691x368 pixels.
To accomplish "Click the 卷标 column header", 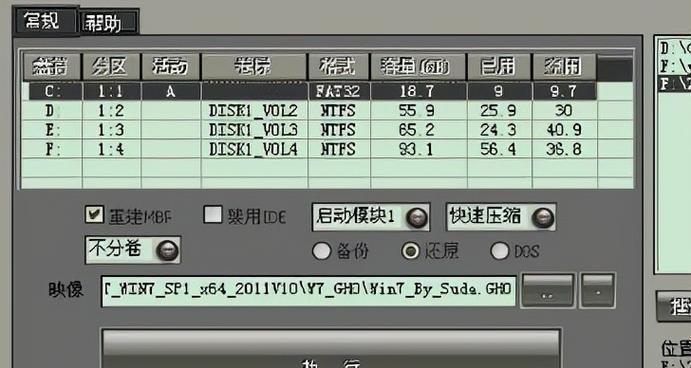I will click(x=254, y=67).
